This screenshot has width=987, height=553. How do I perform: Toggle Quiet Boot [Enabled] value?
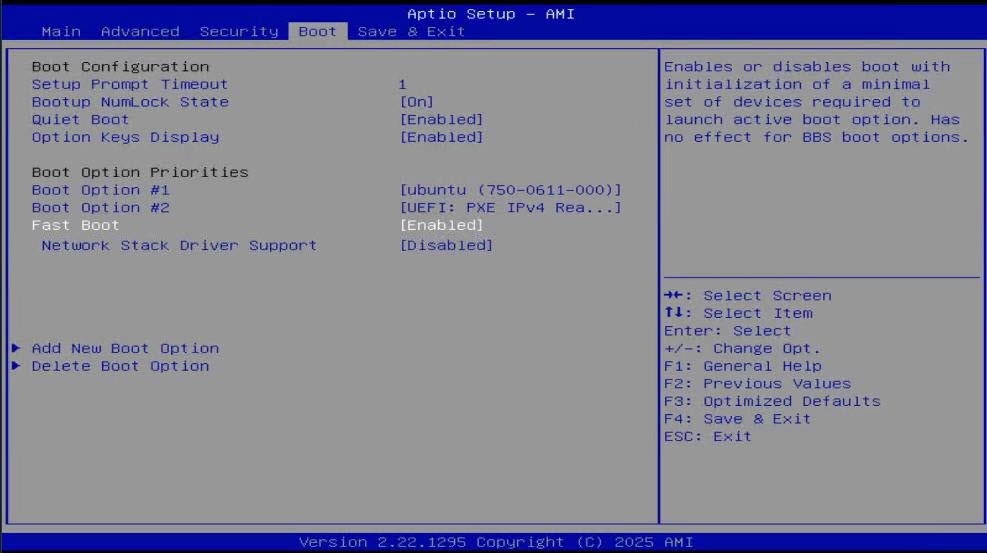pyautogui.click(x=441, y=120)
